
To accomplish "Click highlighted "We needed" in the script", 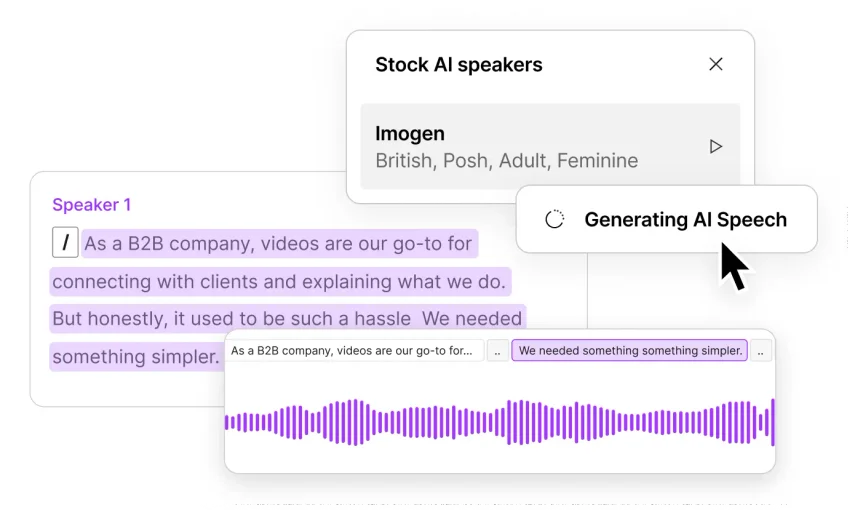I will click(x=472, y=319).
